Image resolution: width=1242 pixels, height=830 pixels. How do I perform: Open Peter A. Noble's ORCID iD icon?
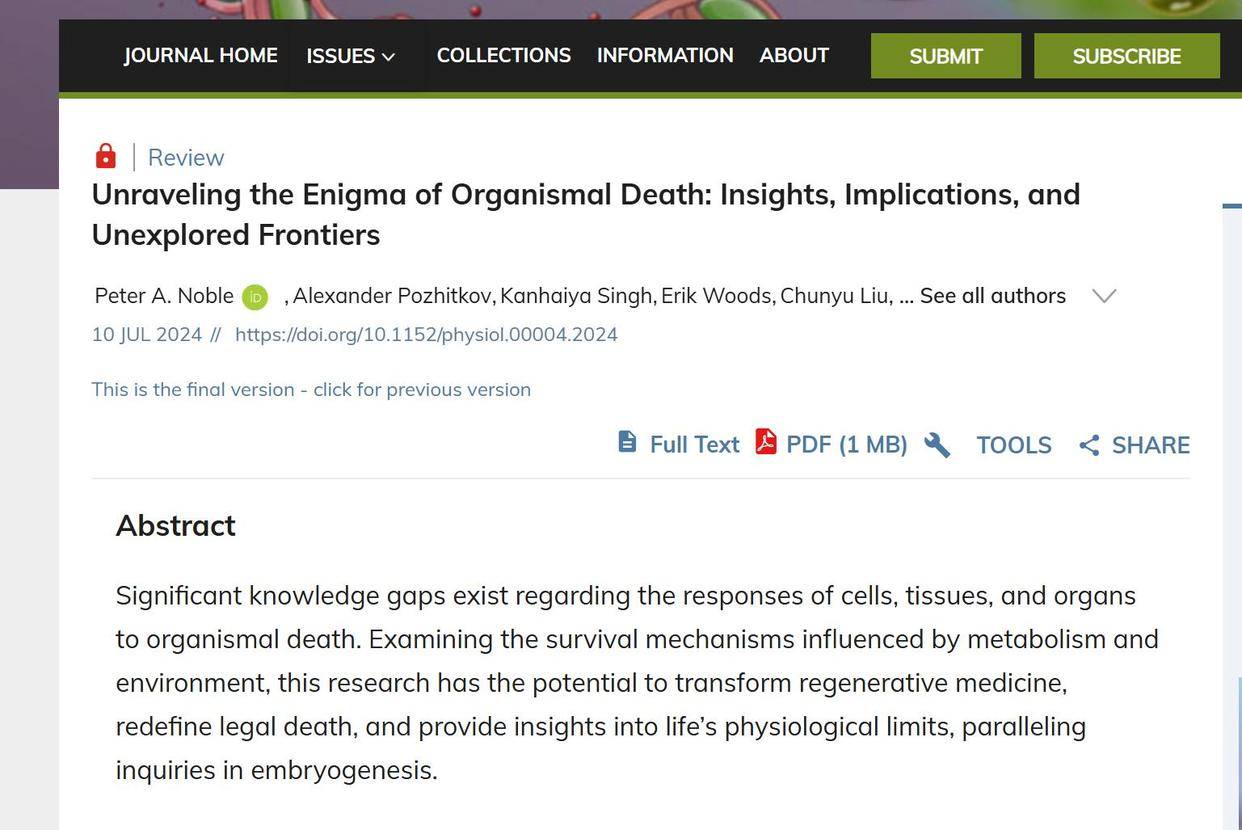[x=255, y=297]
